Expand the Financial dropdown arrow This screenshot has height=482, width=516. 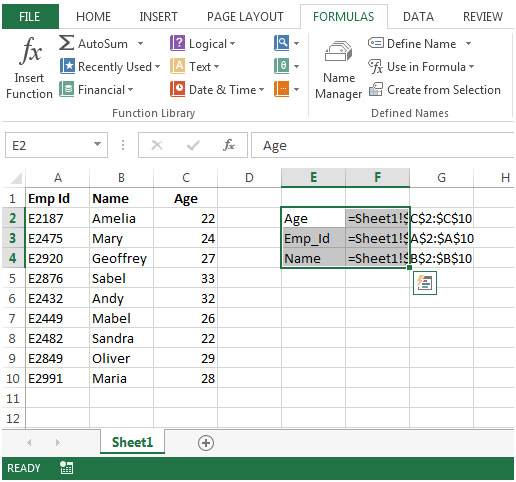[130, 90]
